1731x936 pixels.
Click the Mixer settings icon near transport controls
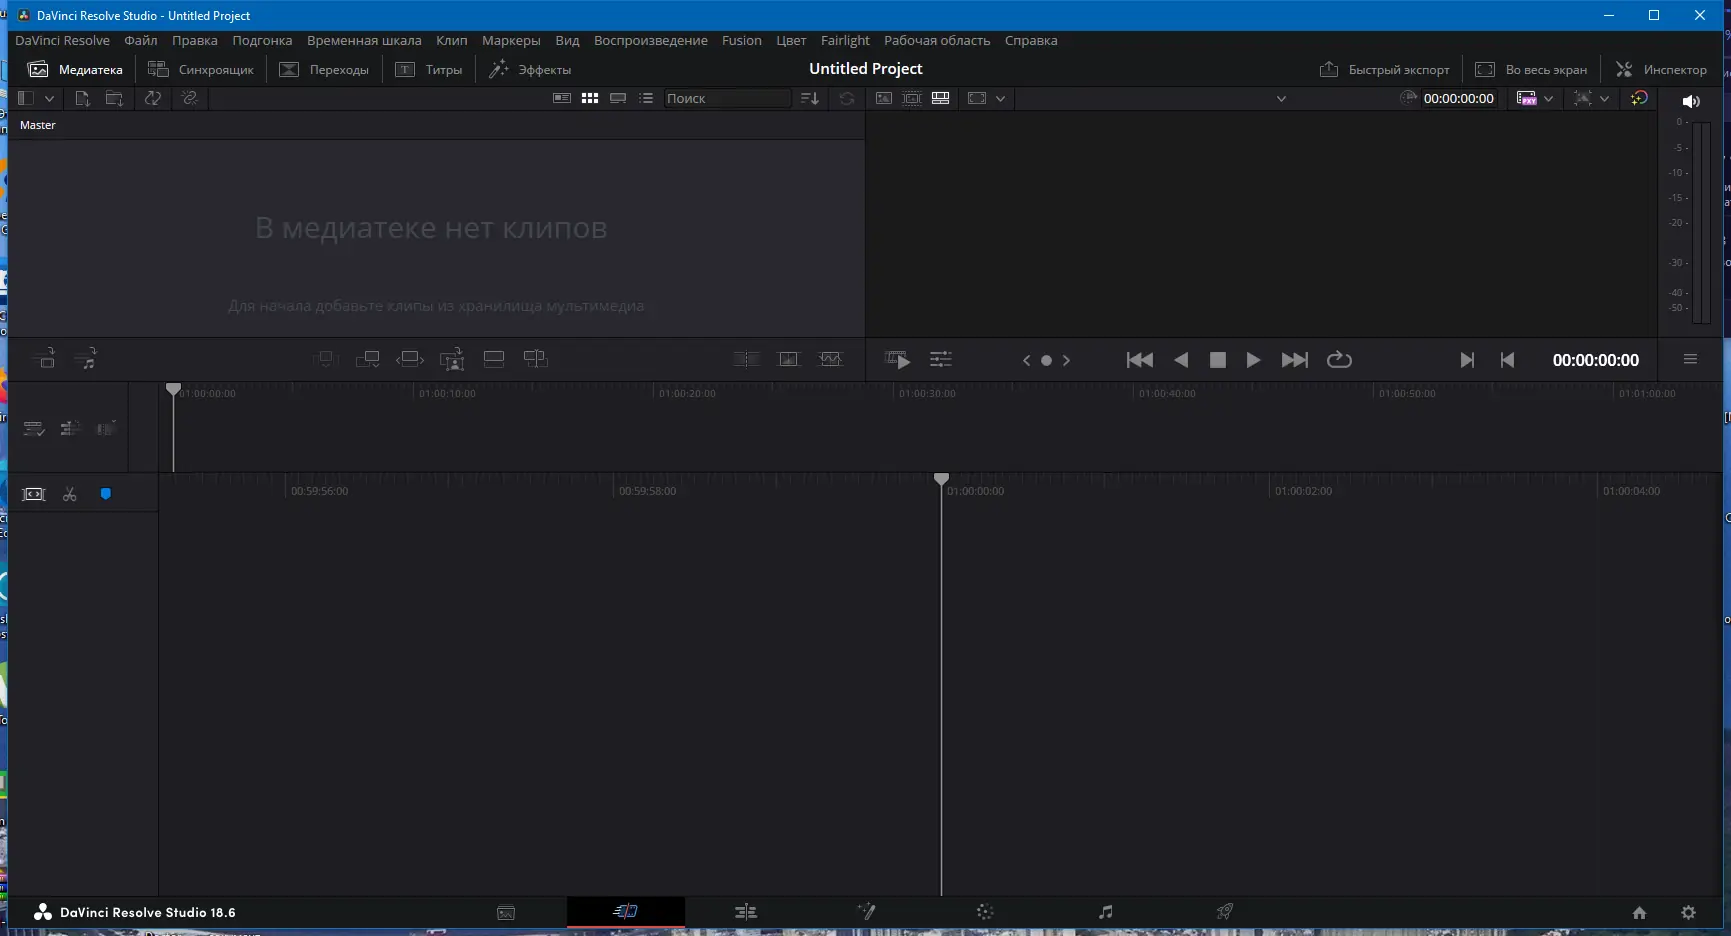[941, 359]
